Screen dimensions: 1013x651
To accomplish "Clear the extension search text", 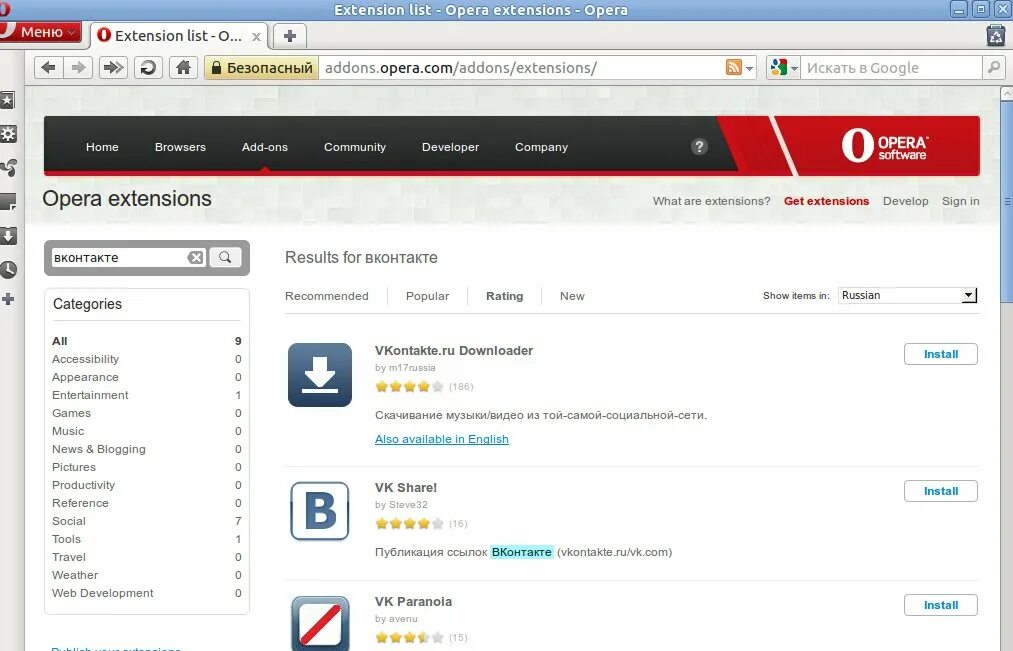I will point(196,258).
